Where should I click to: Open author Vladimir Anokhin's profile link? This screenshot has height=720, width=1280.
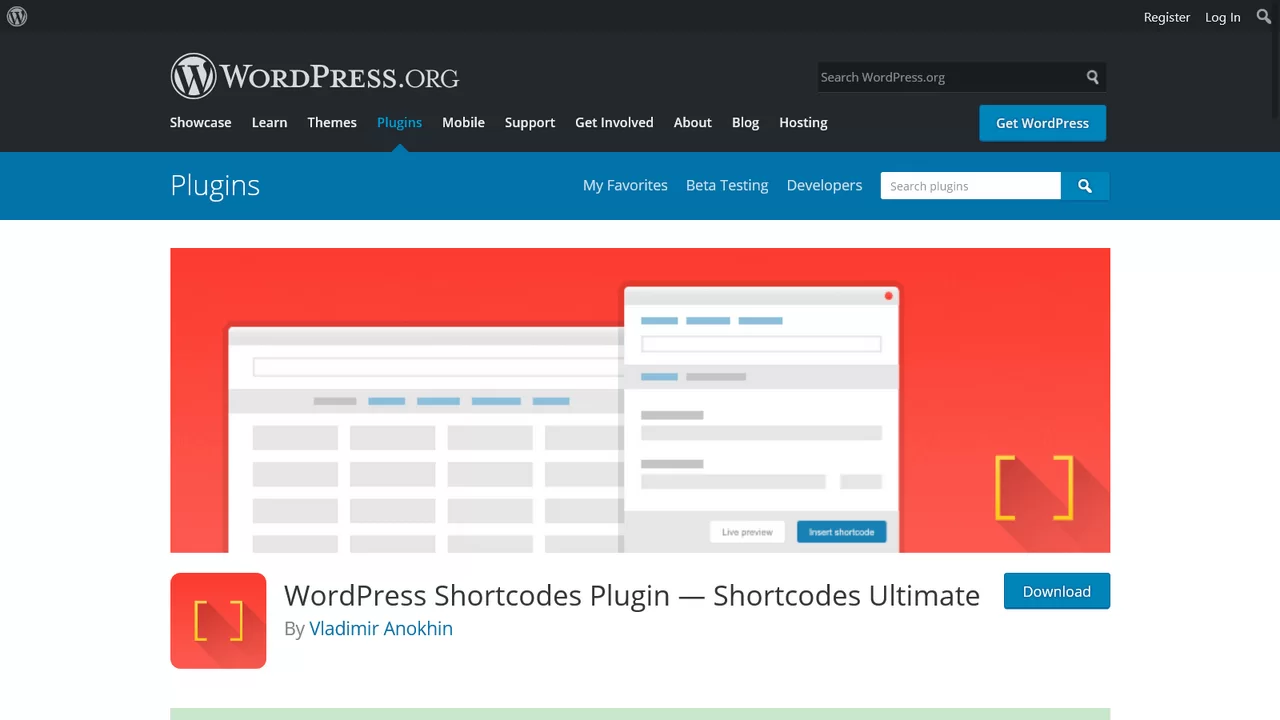[x=381, y=628]
